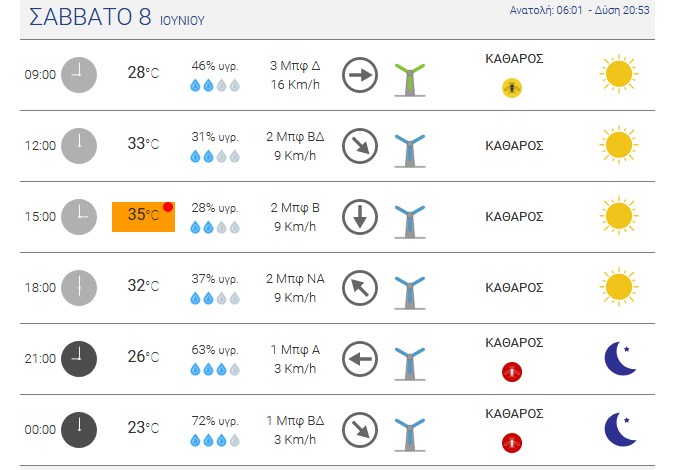Click the green wind turbine icon at 09:00
This screenshot has width=673, height=470.
pyautogui.click(x=410, y=79)
